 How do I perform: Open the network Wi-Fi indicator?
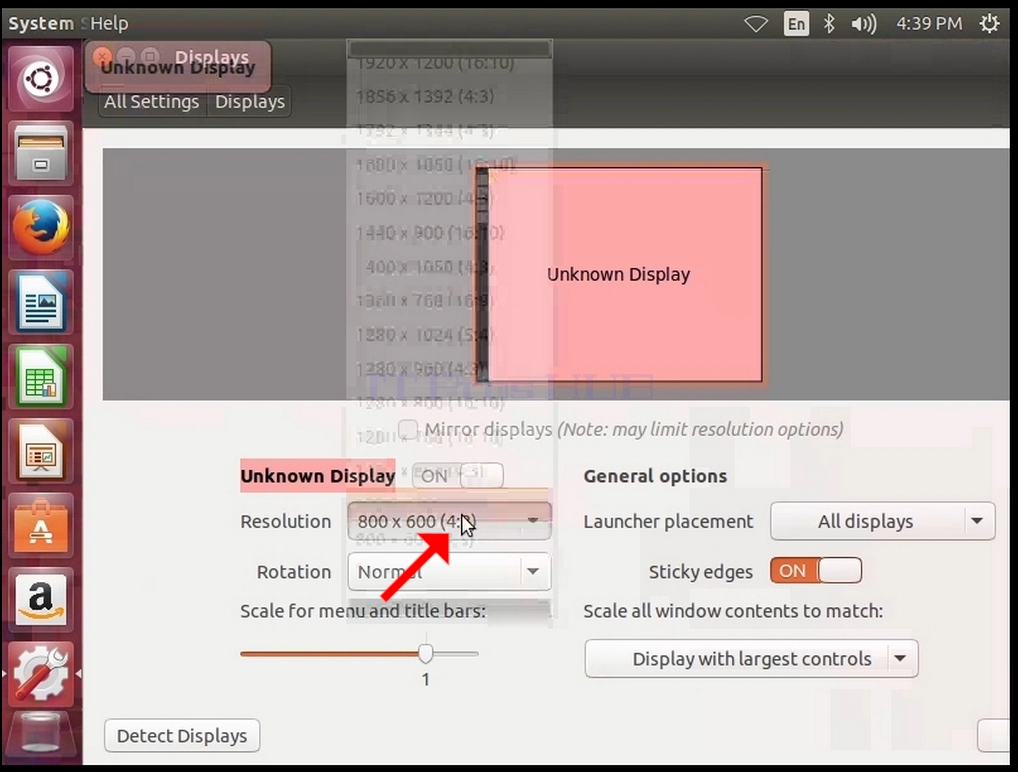pyautogui.click(x=756, y=24)
